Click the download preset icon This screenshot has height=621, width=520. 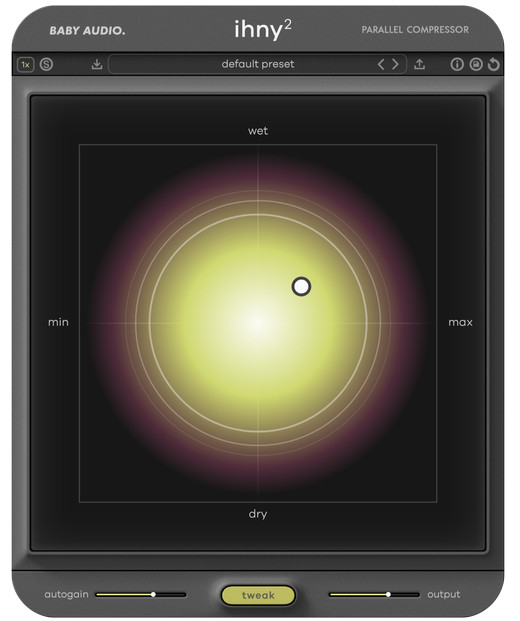tap(97, 64)
